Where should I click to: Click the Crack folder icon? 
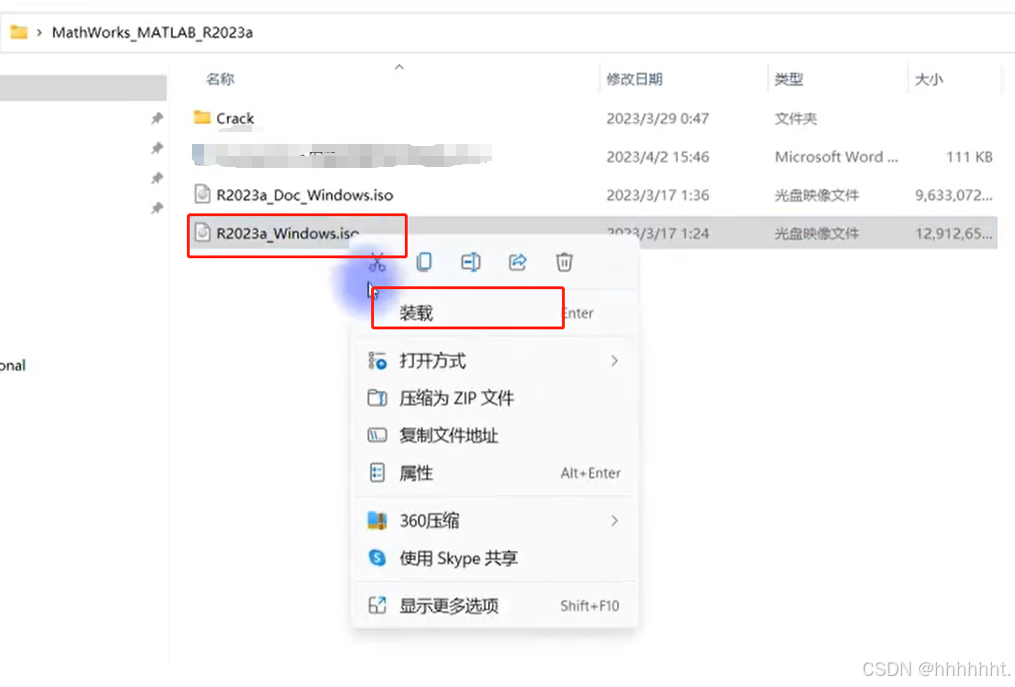pyautogui.click(x=203, y=117)
